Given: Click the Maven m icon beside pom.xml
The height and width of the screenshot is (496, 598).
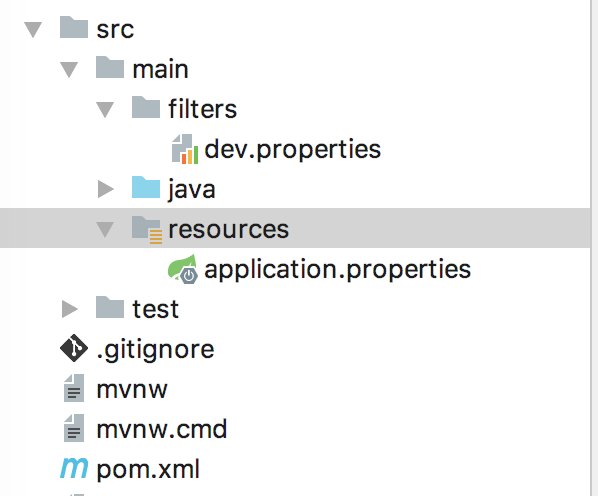Looking at the screenshot, I should 74,468.
